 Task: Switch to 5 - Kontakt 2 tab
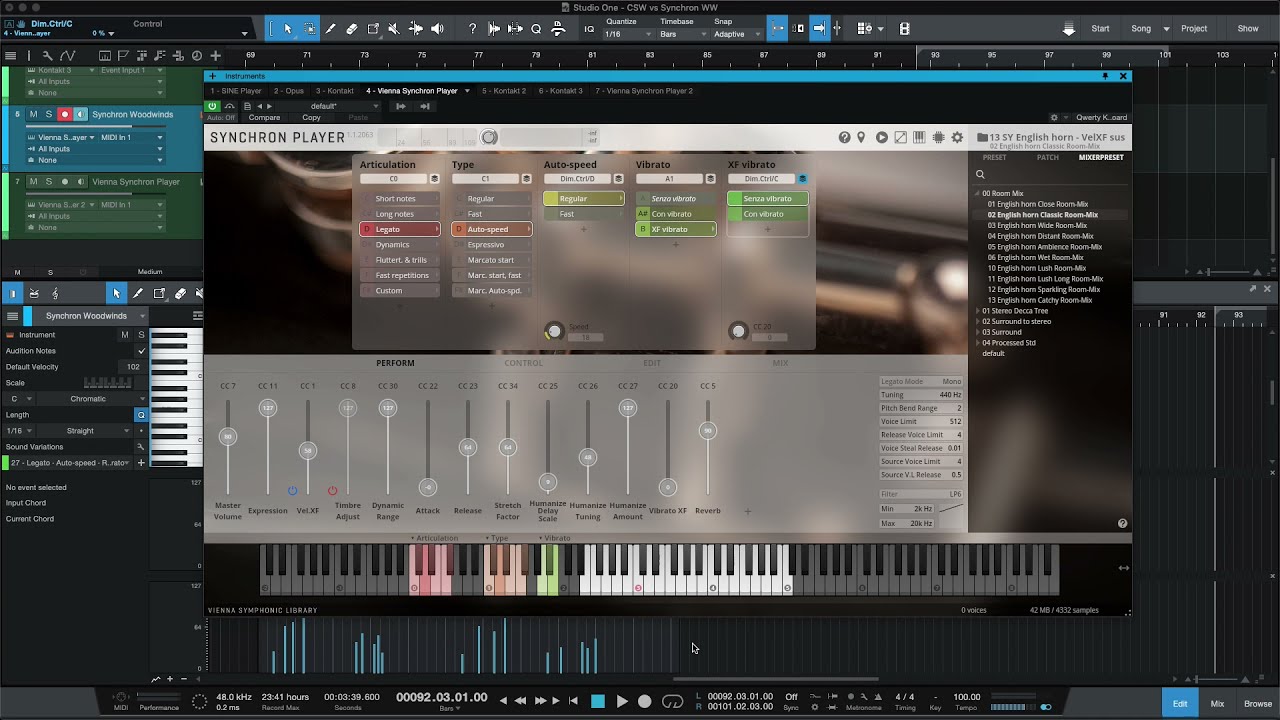click(x=504, y=91)
